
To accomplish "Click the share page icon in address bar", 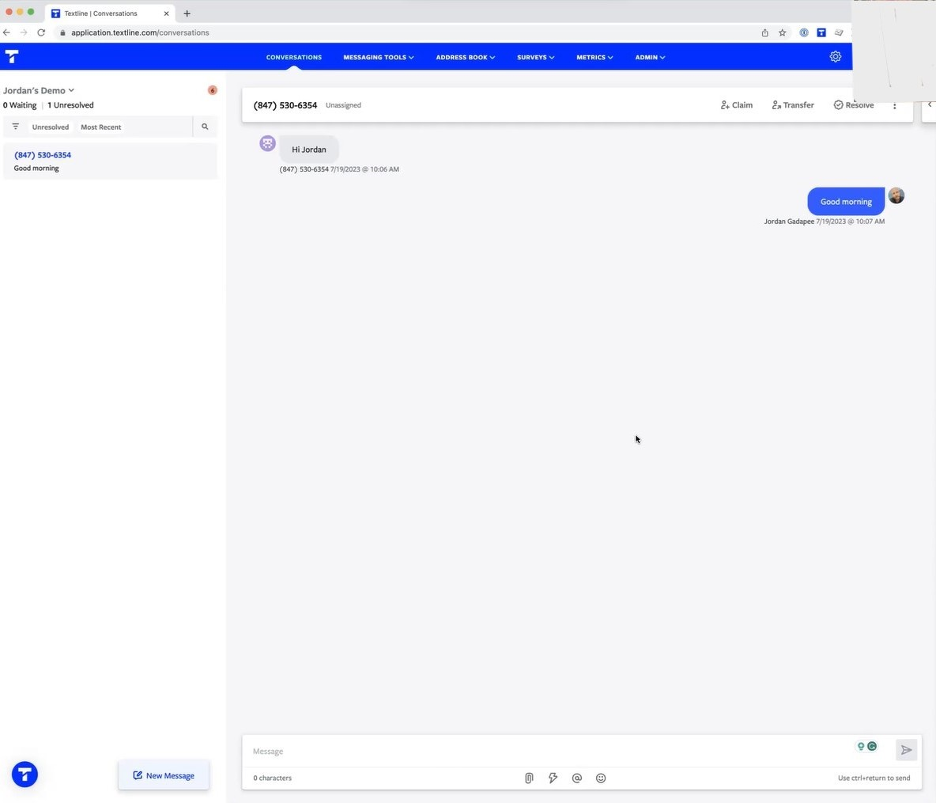I will pos(765,33).
